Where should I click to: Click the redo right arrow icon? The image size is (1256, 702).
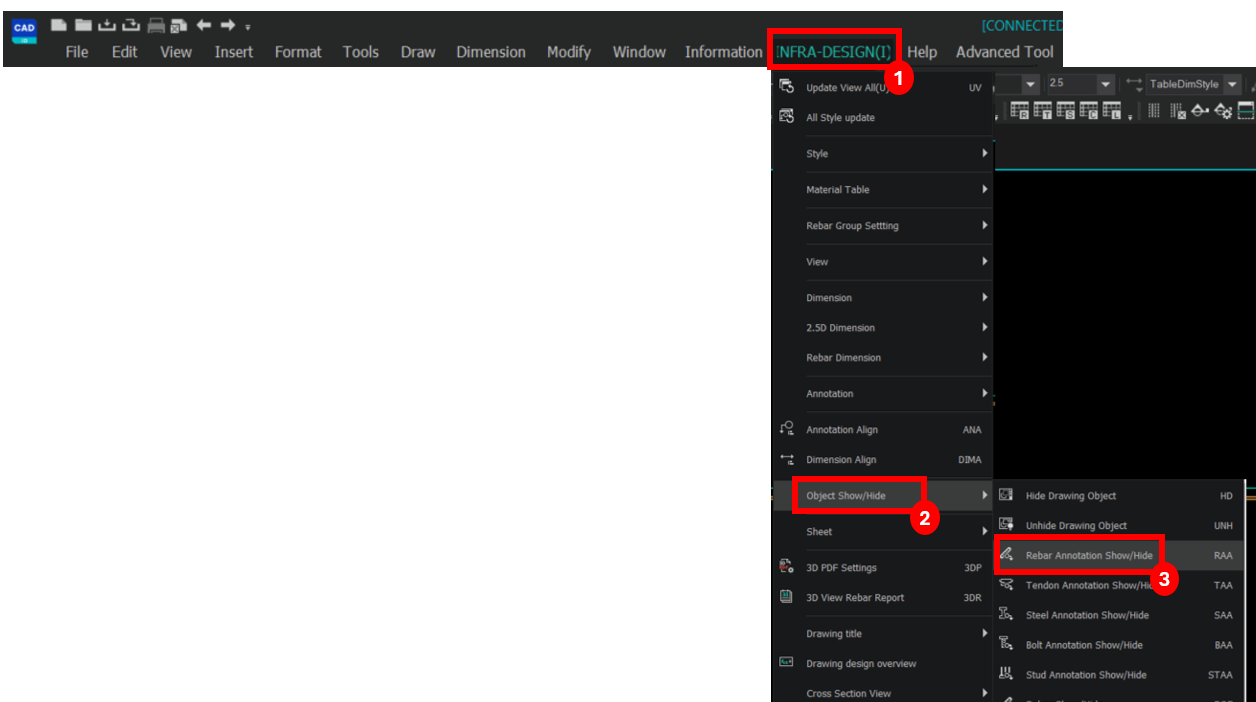click(228, 25)
